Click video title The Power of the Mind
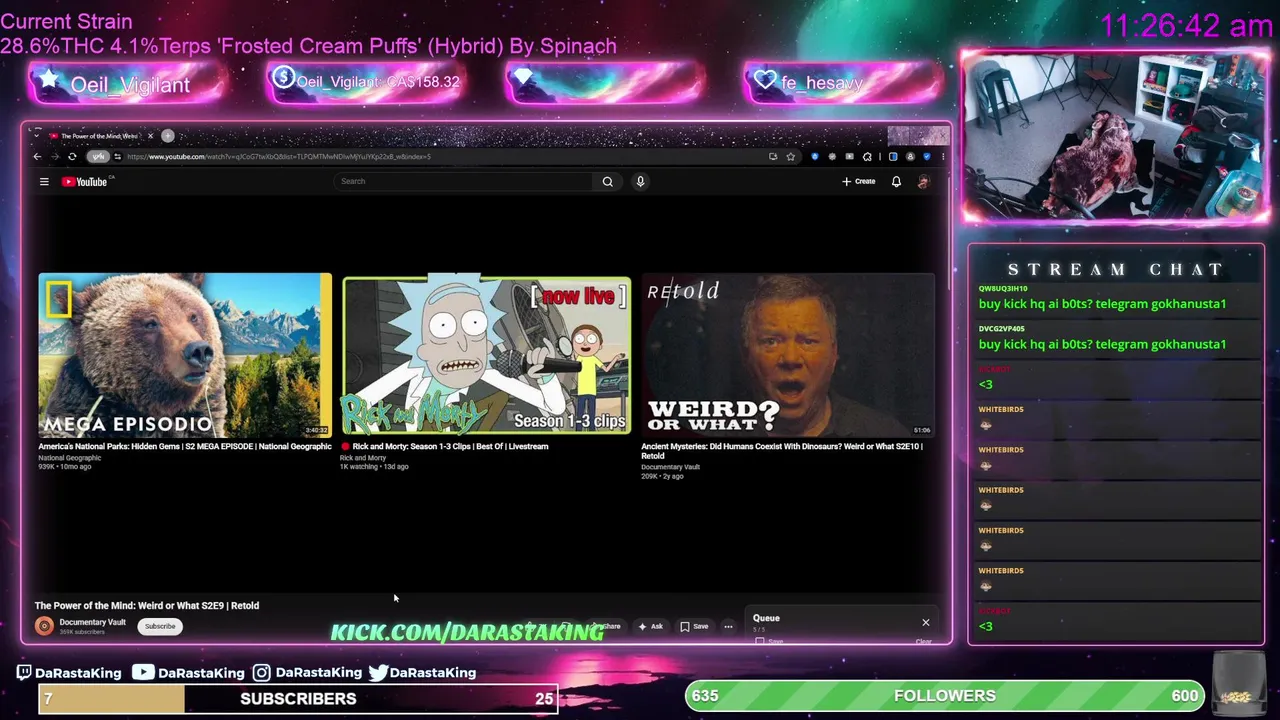 [147, 606]
